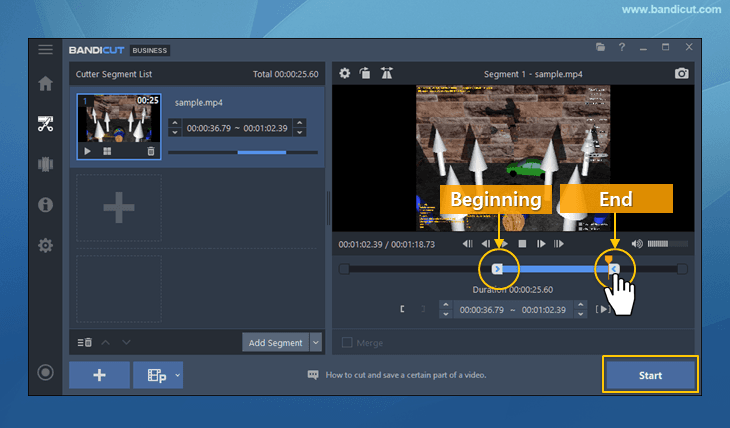
Task: Open the Settings gear in the sidebar
Action: point(45,245)
